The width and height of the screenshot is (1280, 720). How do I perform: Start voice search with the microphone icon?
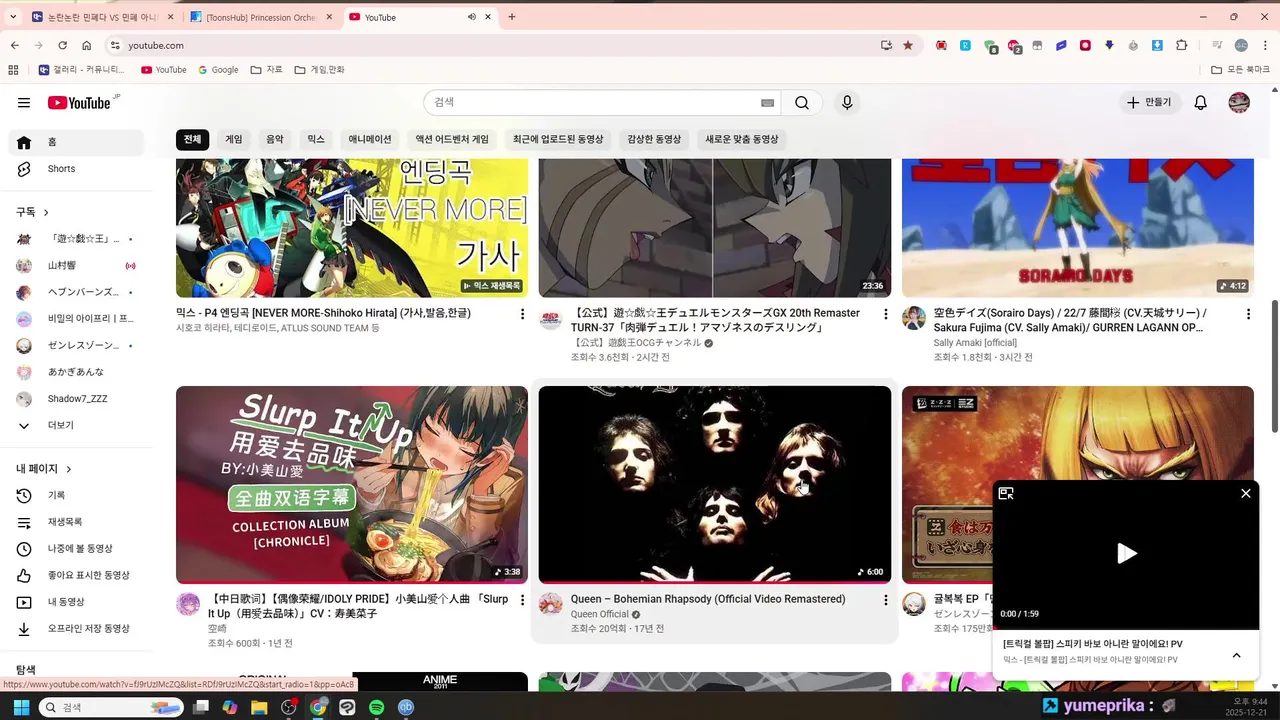[x=847, y=102]
